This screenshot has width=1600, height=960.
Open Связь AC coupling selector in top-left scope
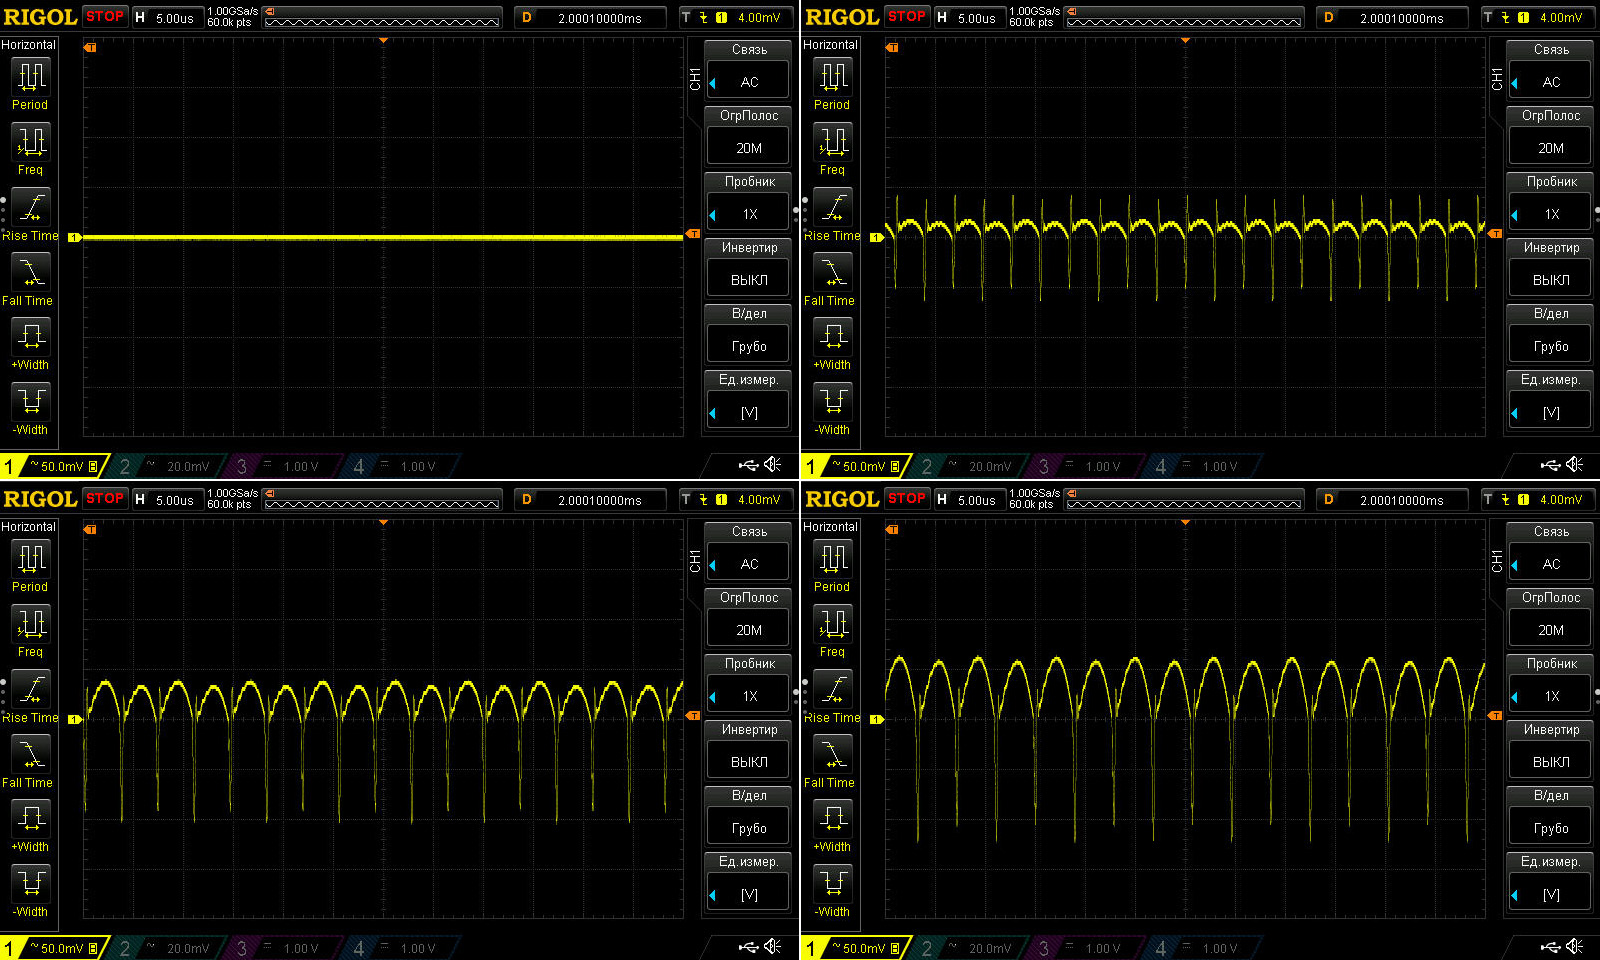(x=749, y=81)
